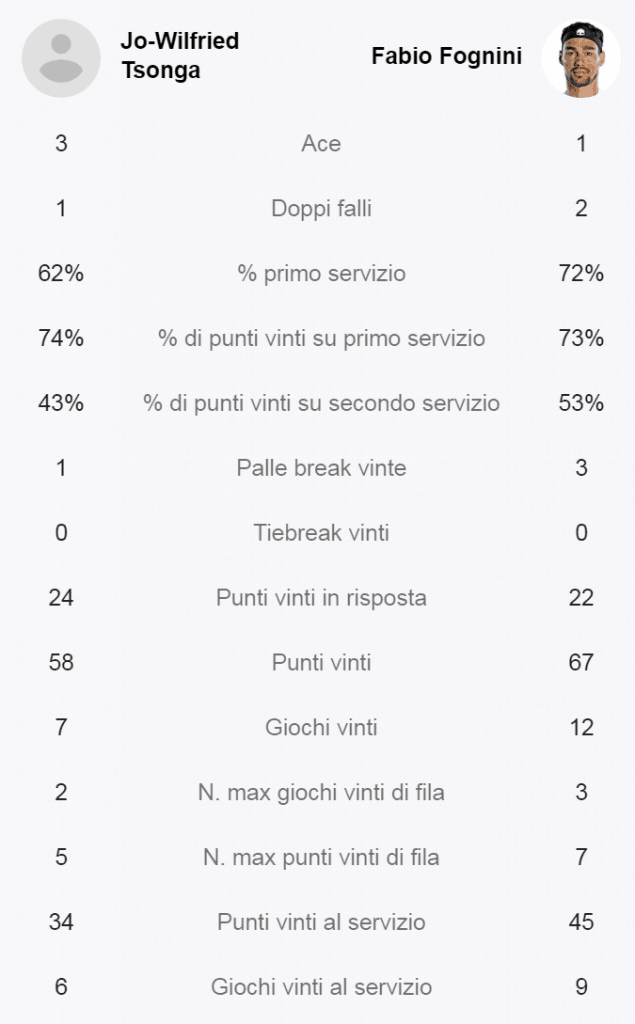Select the Tiebreak vinti label

point(321,533)
